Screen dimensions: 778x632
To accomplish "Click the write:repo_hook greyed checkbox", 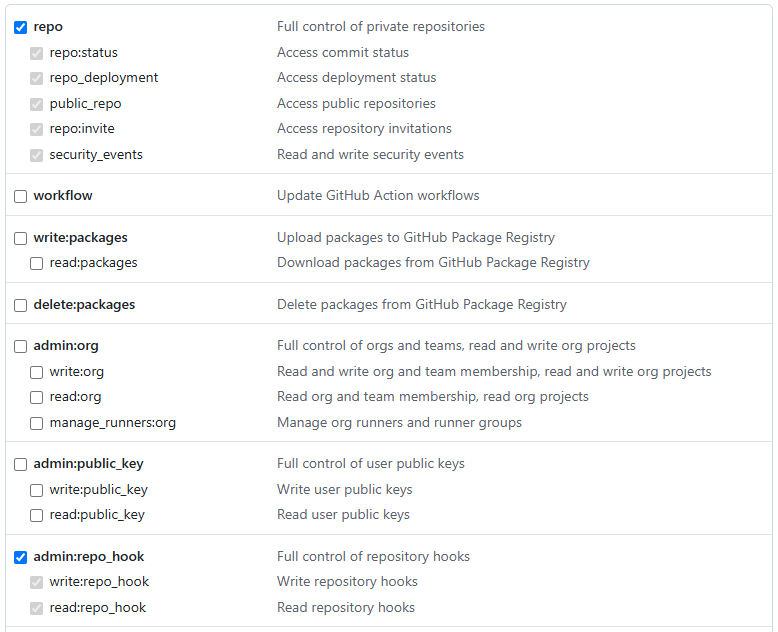I will (x=36, y=582).
